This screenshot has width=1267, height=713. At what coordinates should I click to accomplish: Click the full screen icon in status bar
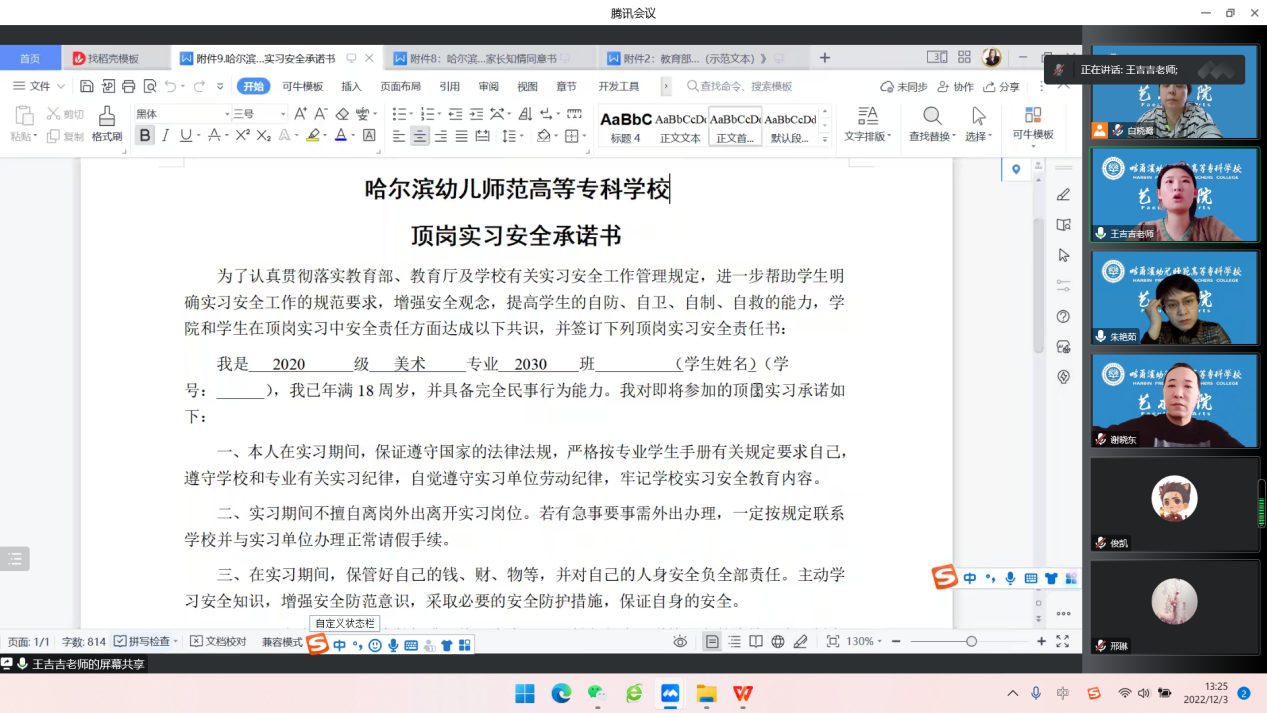pos(1062,642)
